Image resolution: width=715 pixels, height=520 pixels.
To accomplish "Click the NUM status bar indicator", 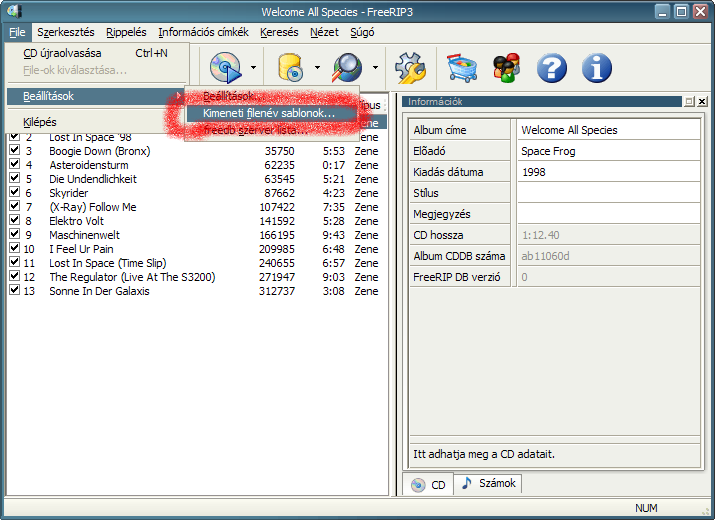I will pyautogui.click(x=646, y=508).
